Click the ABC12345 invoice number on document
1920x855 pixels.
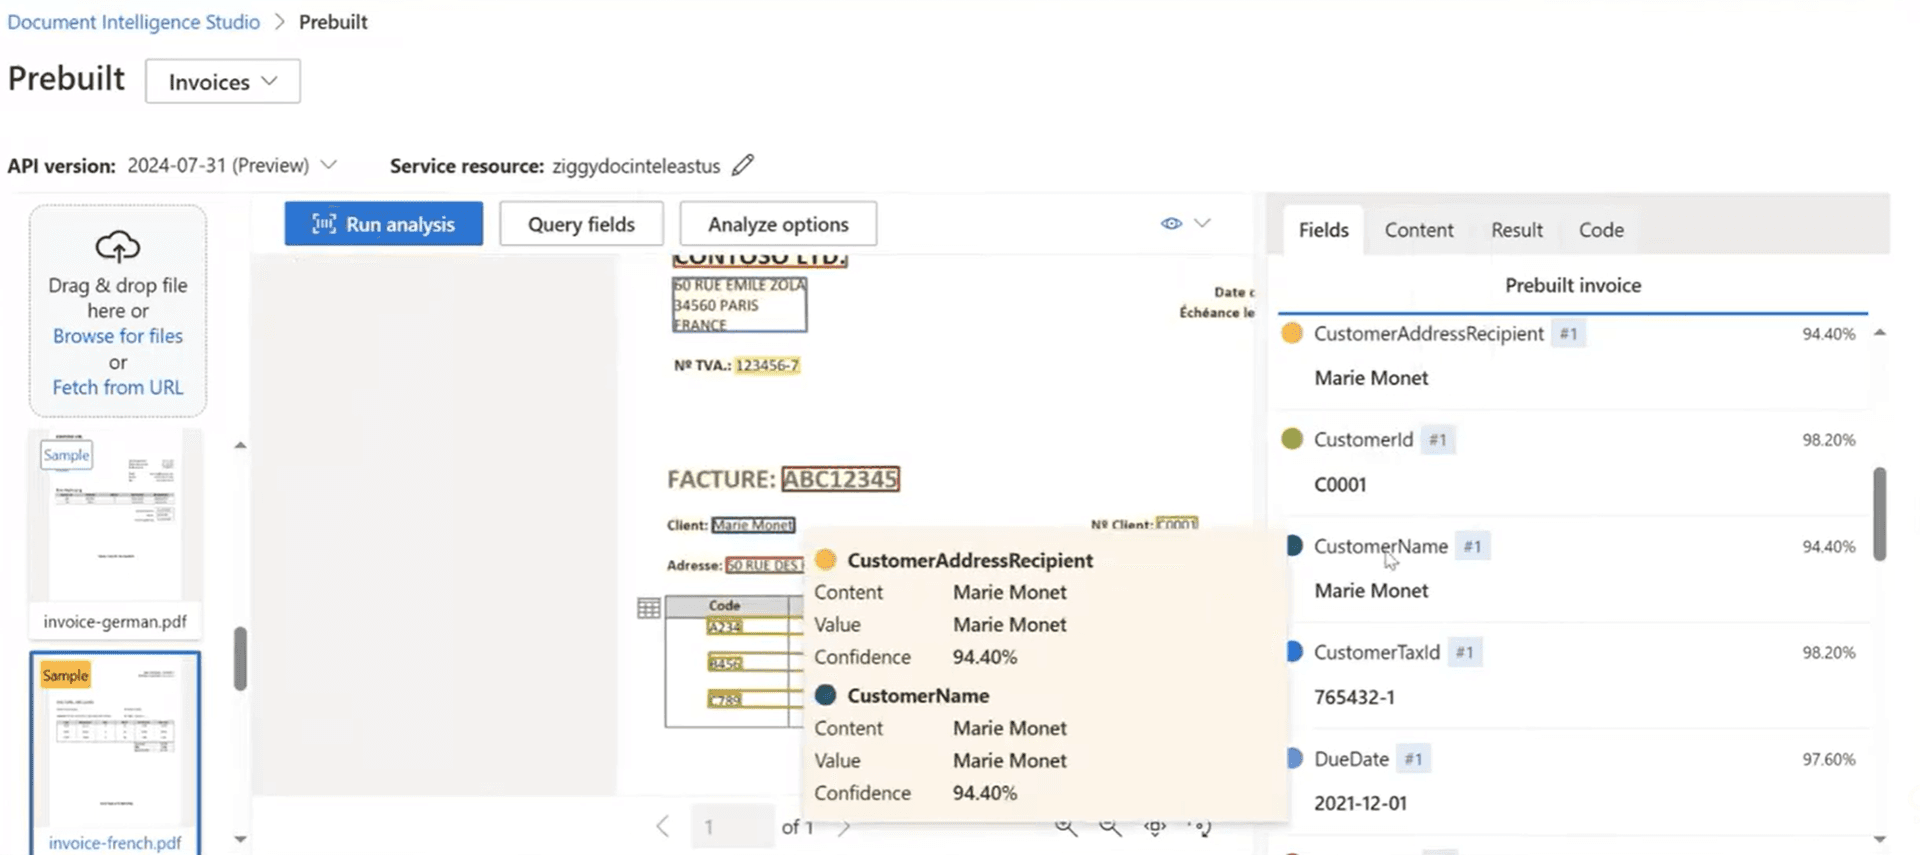coord(840,479)
